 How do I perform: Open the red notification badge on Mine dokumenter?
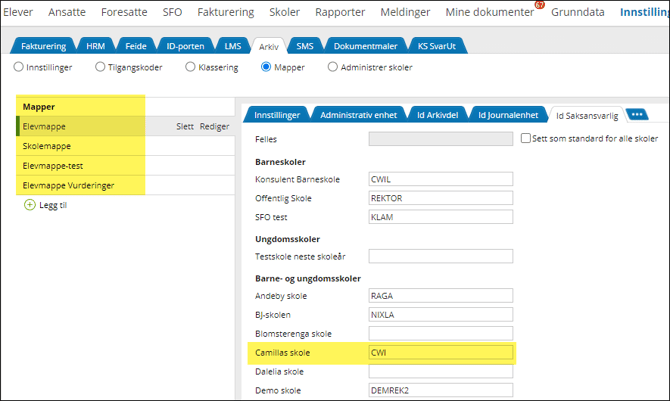(x=539, y=5)
